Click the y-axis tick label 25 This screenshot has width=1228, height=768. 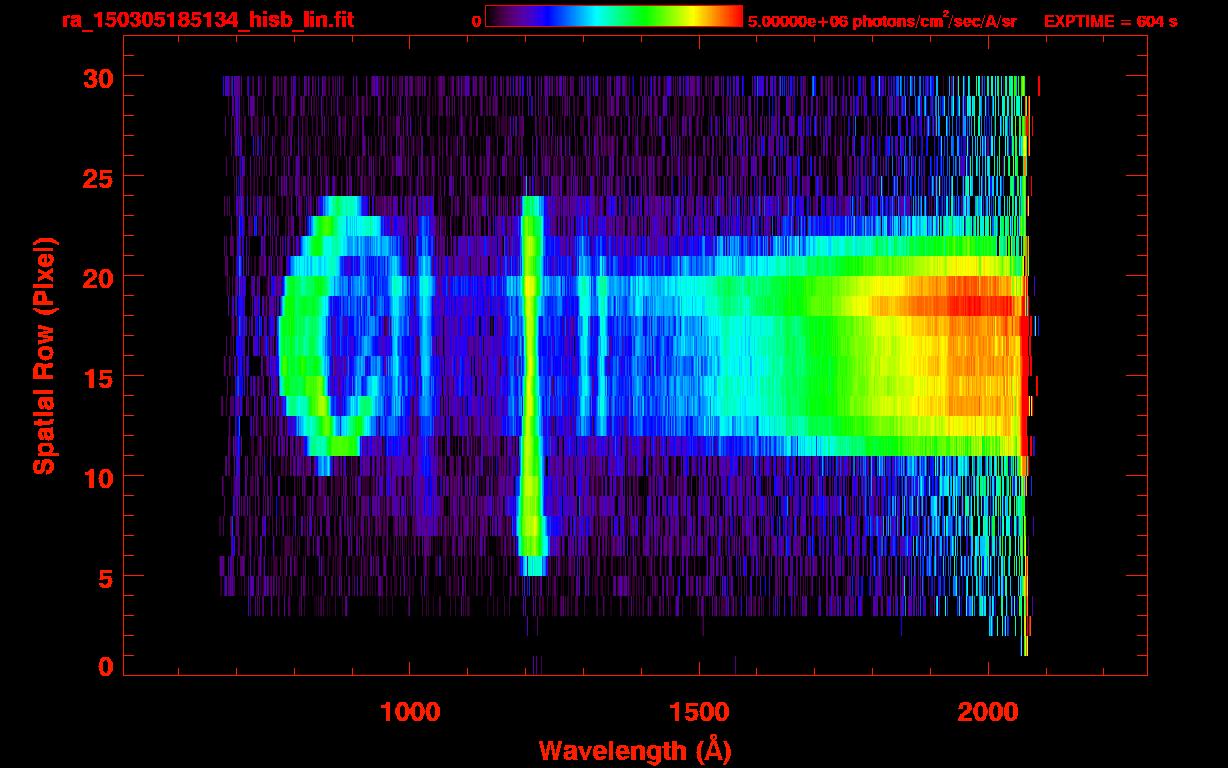(x=98, y=177)
